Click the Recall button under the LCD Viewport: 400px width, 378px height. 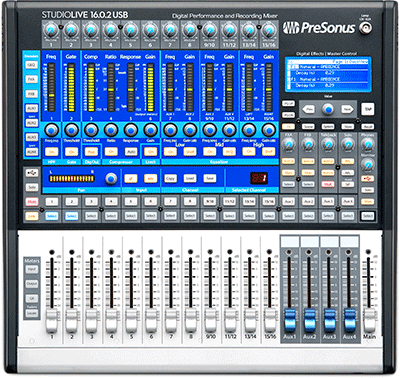click(x=367, y=127)
